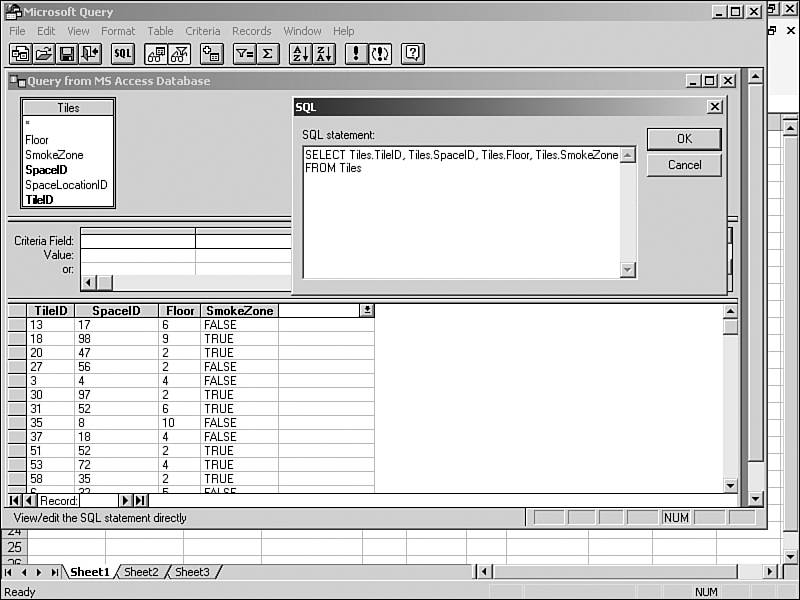Go to previous record navigation button
Viewport: 800px width, 600px height.
[x=29, y=501]
